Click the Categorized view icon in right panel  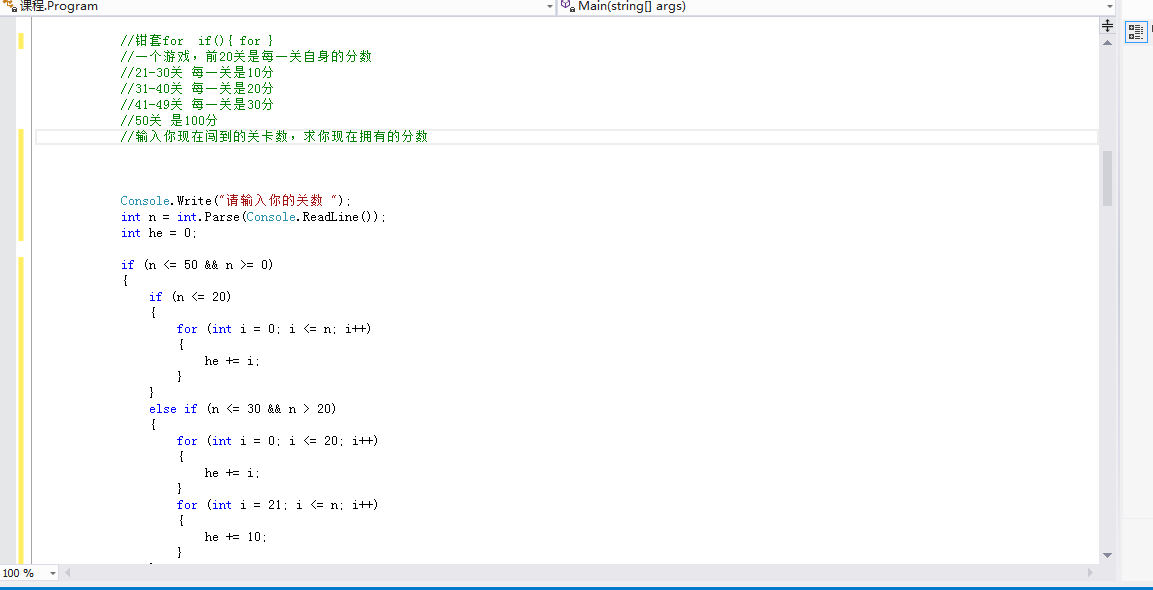point(1135,31)
